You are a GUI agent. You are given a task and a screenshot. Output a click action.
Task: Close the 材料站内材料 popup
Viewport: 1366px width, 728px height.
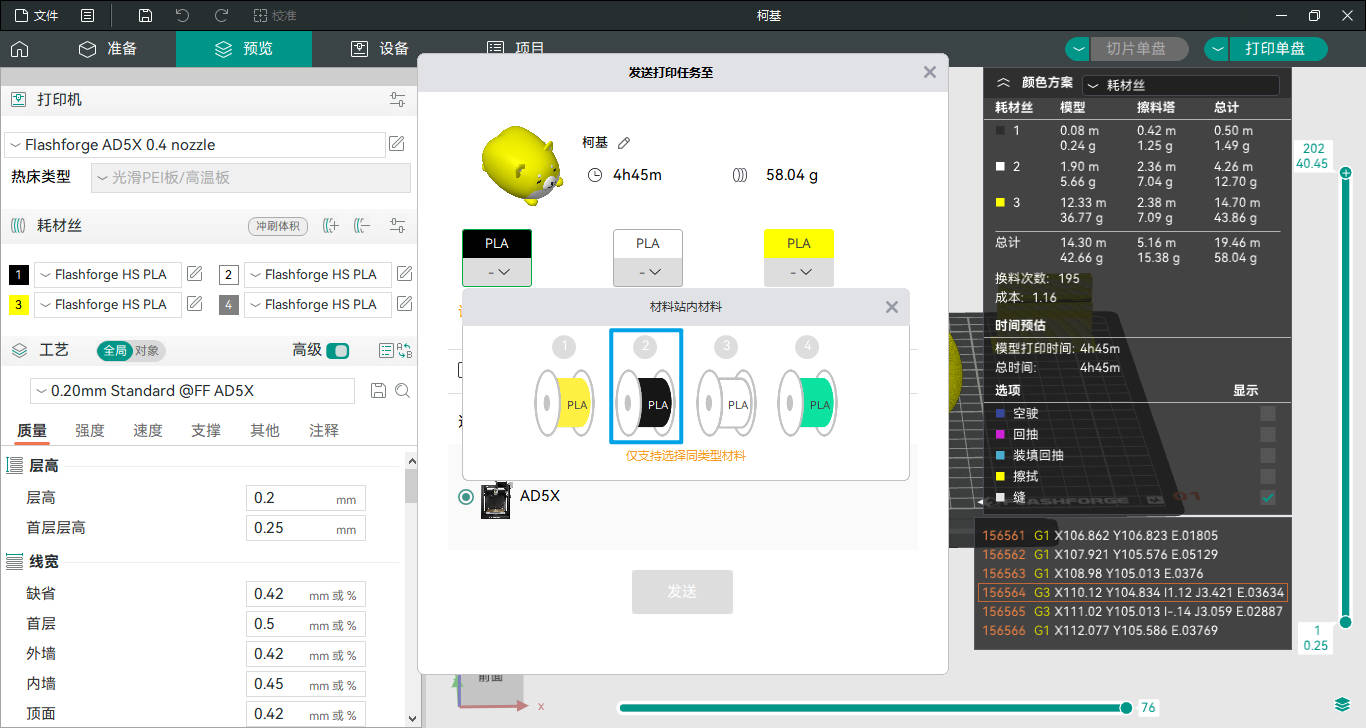[x=892, y=307]
